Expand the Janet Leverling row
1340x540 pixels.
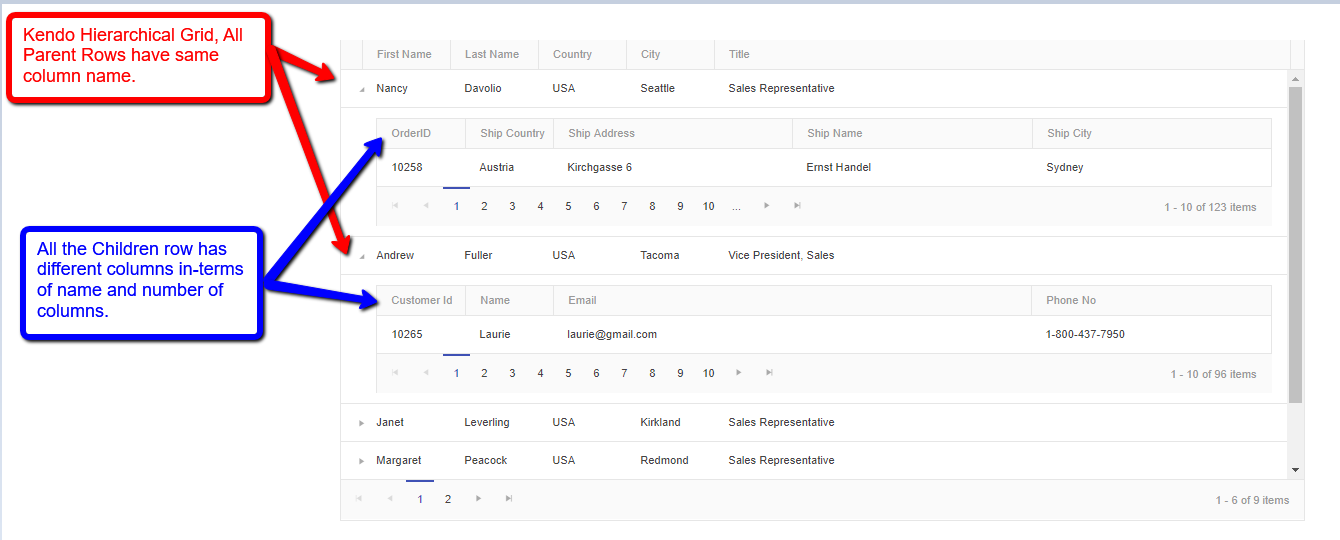(361, 423)
